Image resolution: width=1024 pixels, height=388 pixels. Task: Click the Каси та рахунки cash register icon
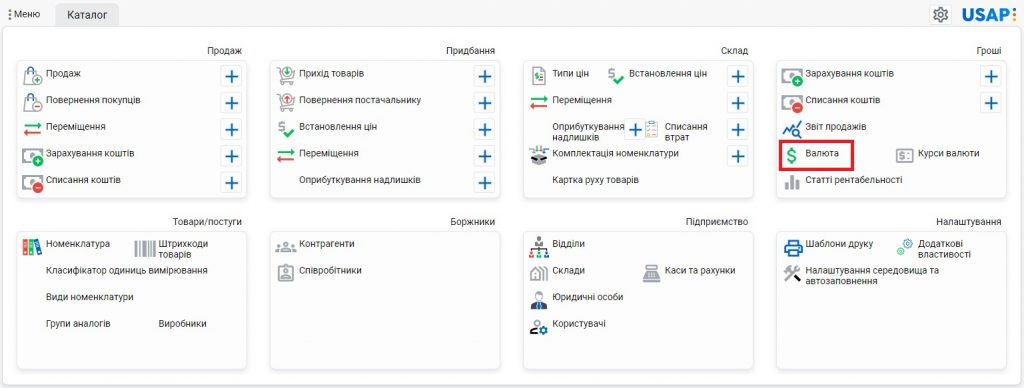tap(652, 273)
